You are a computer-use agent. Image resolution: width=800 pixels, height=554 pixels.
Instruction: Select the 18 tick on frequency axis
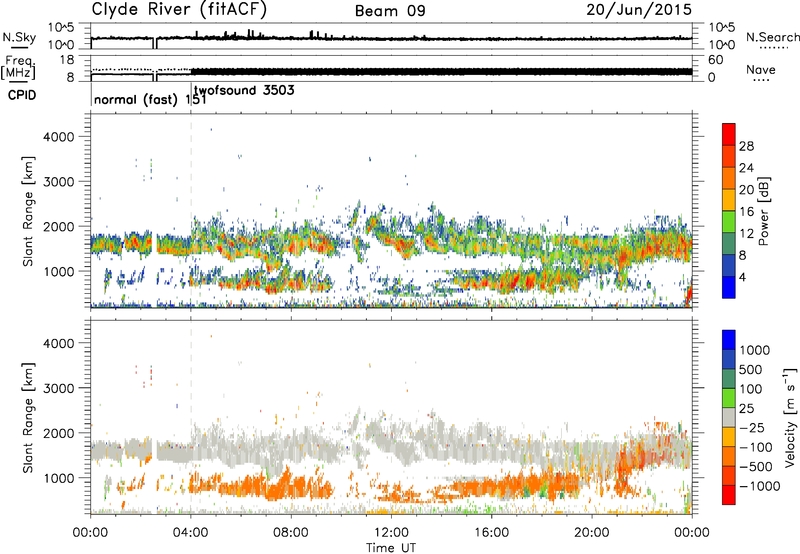tap(67, 60)
